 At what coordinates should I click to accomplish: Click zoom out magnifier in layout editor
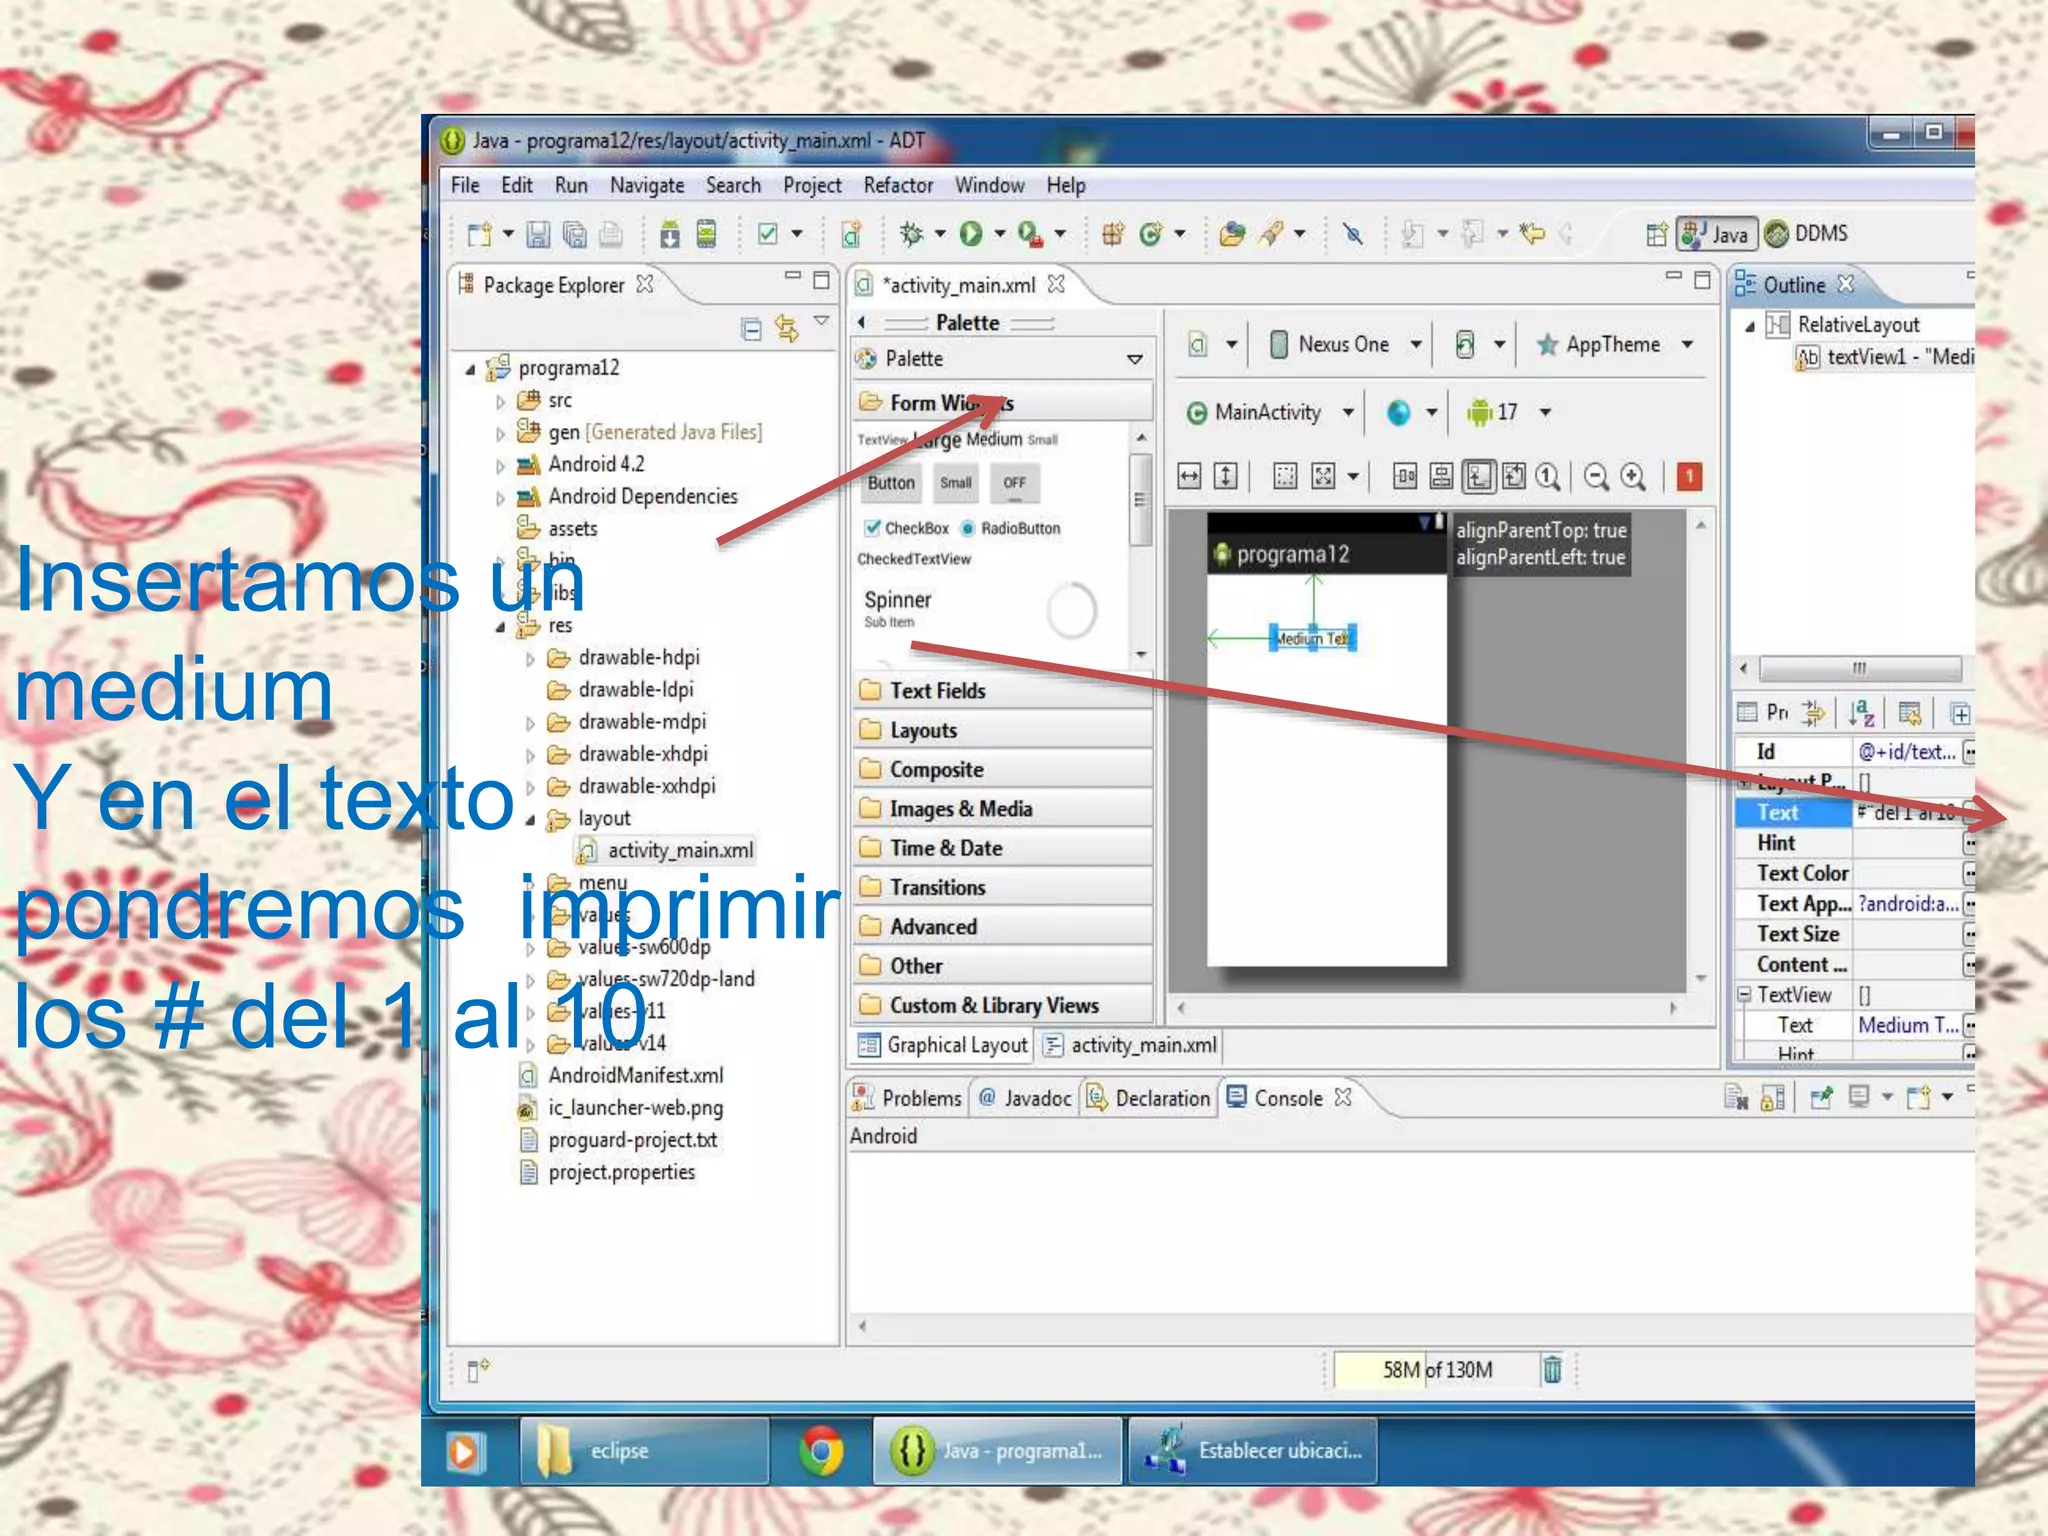1596,477
